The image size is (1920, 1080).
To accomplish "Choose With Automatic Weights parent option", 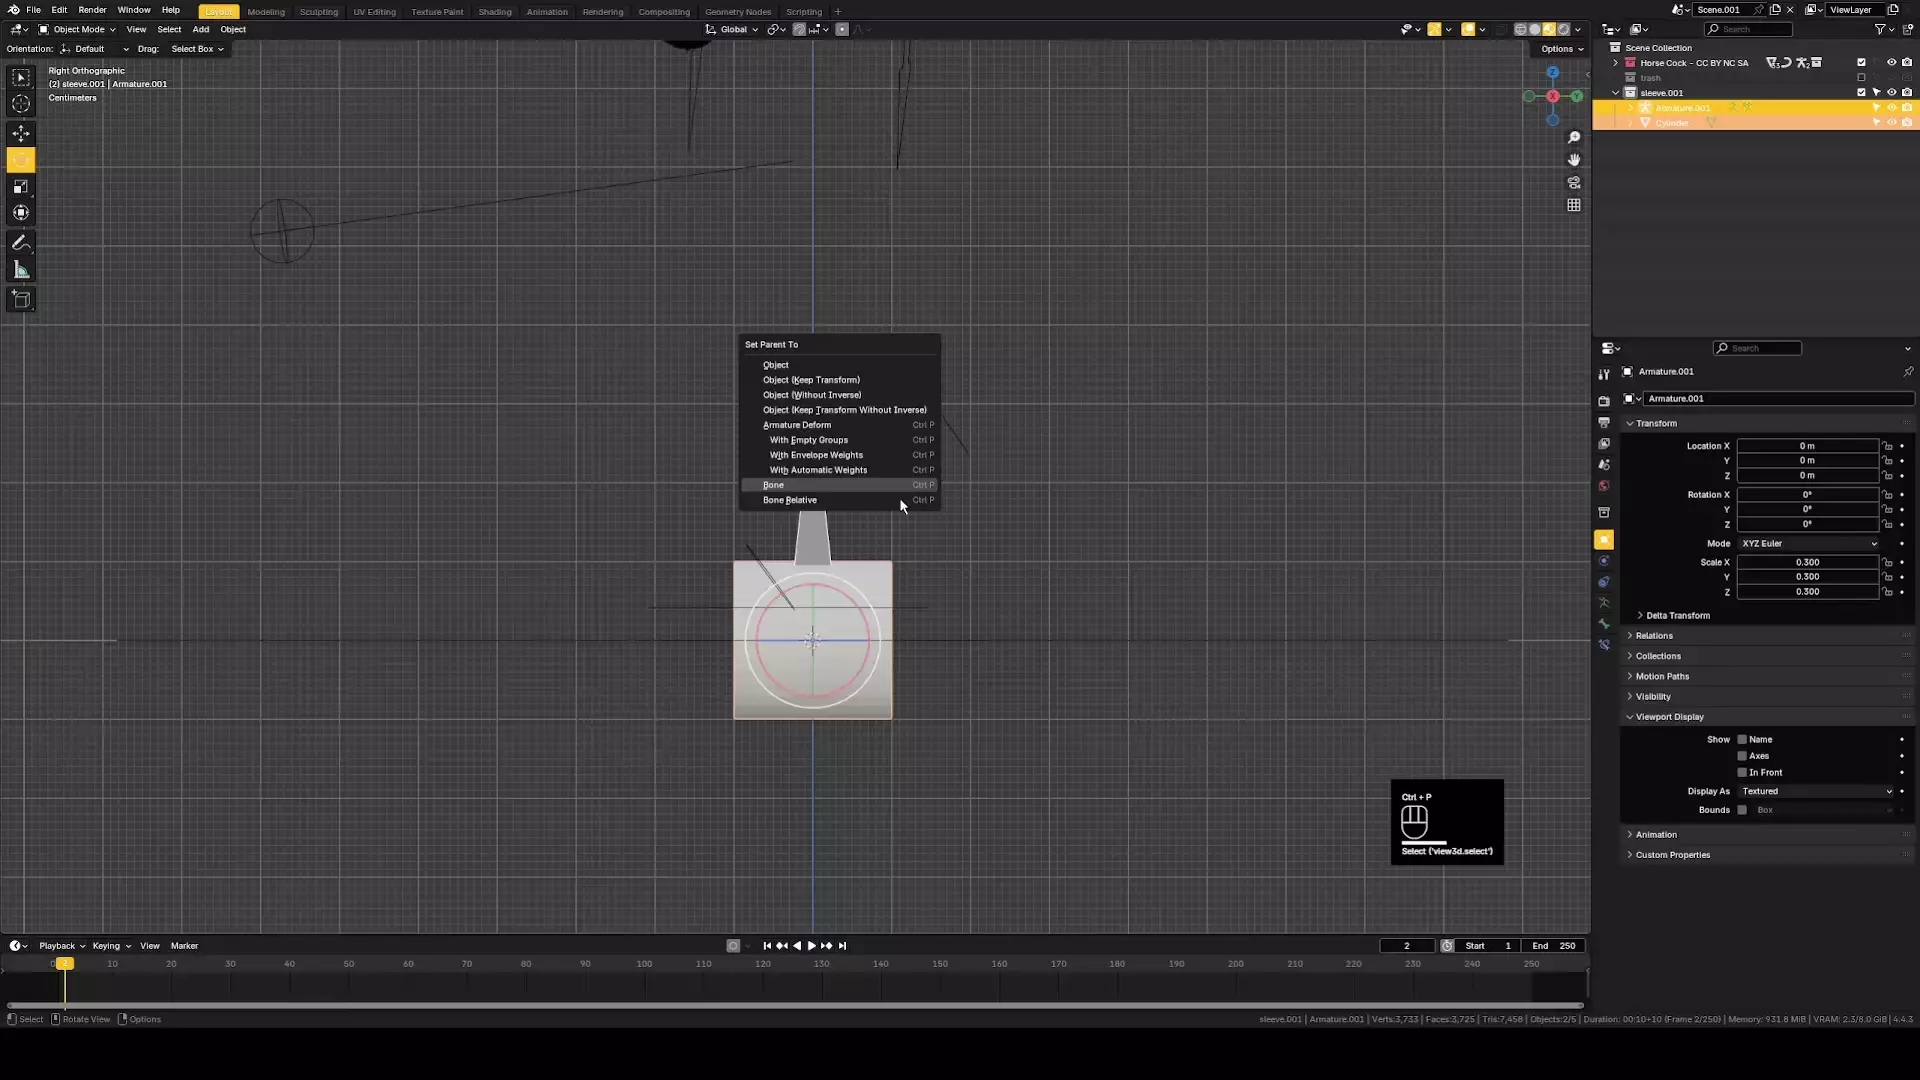I will pos(818,470).
